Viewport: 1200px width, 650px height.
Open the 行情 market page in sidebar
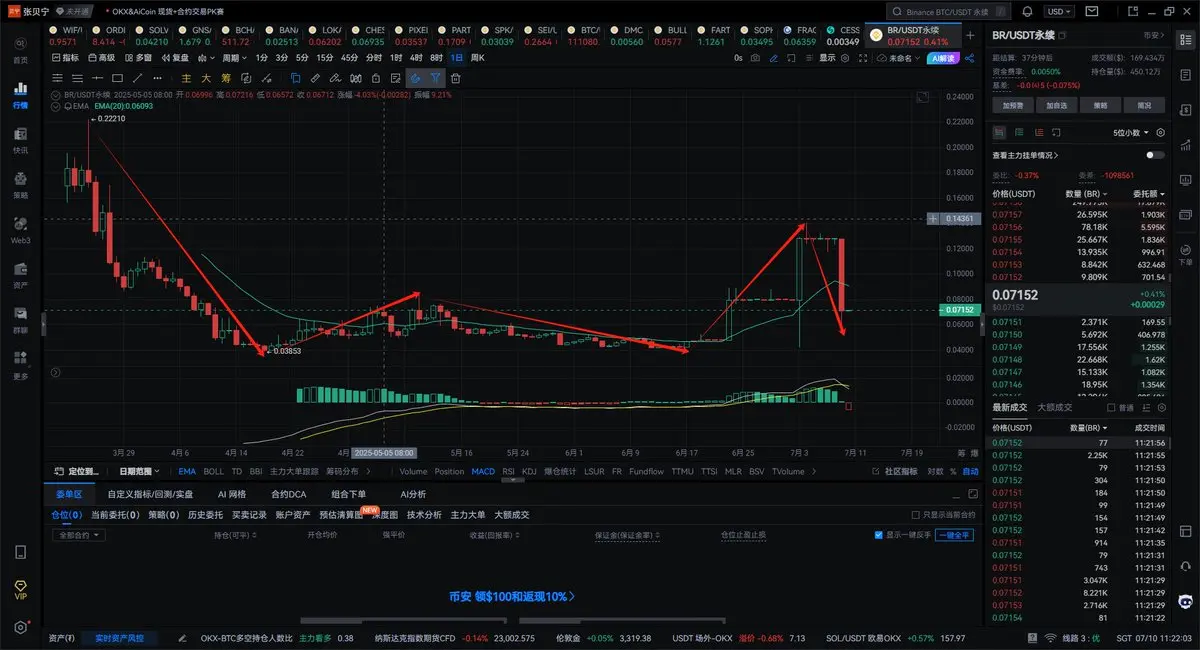point(20,95)
